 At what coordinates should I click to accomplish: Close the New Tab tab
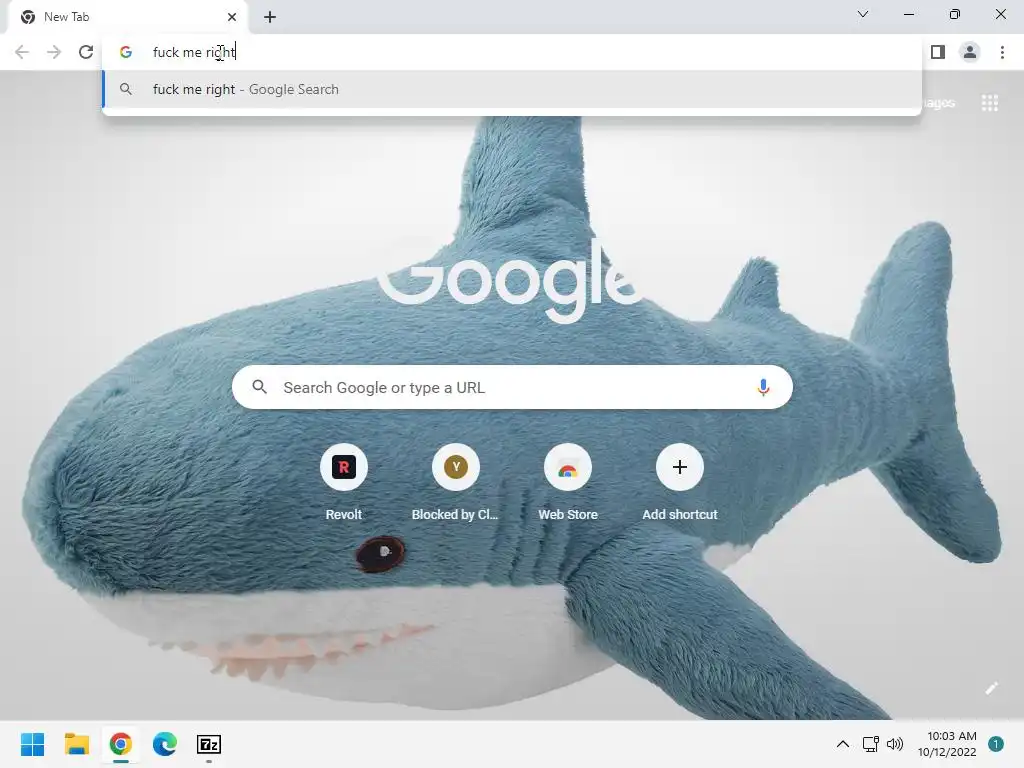(x=232, y=17)
